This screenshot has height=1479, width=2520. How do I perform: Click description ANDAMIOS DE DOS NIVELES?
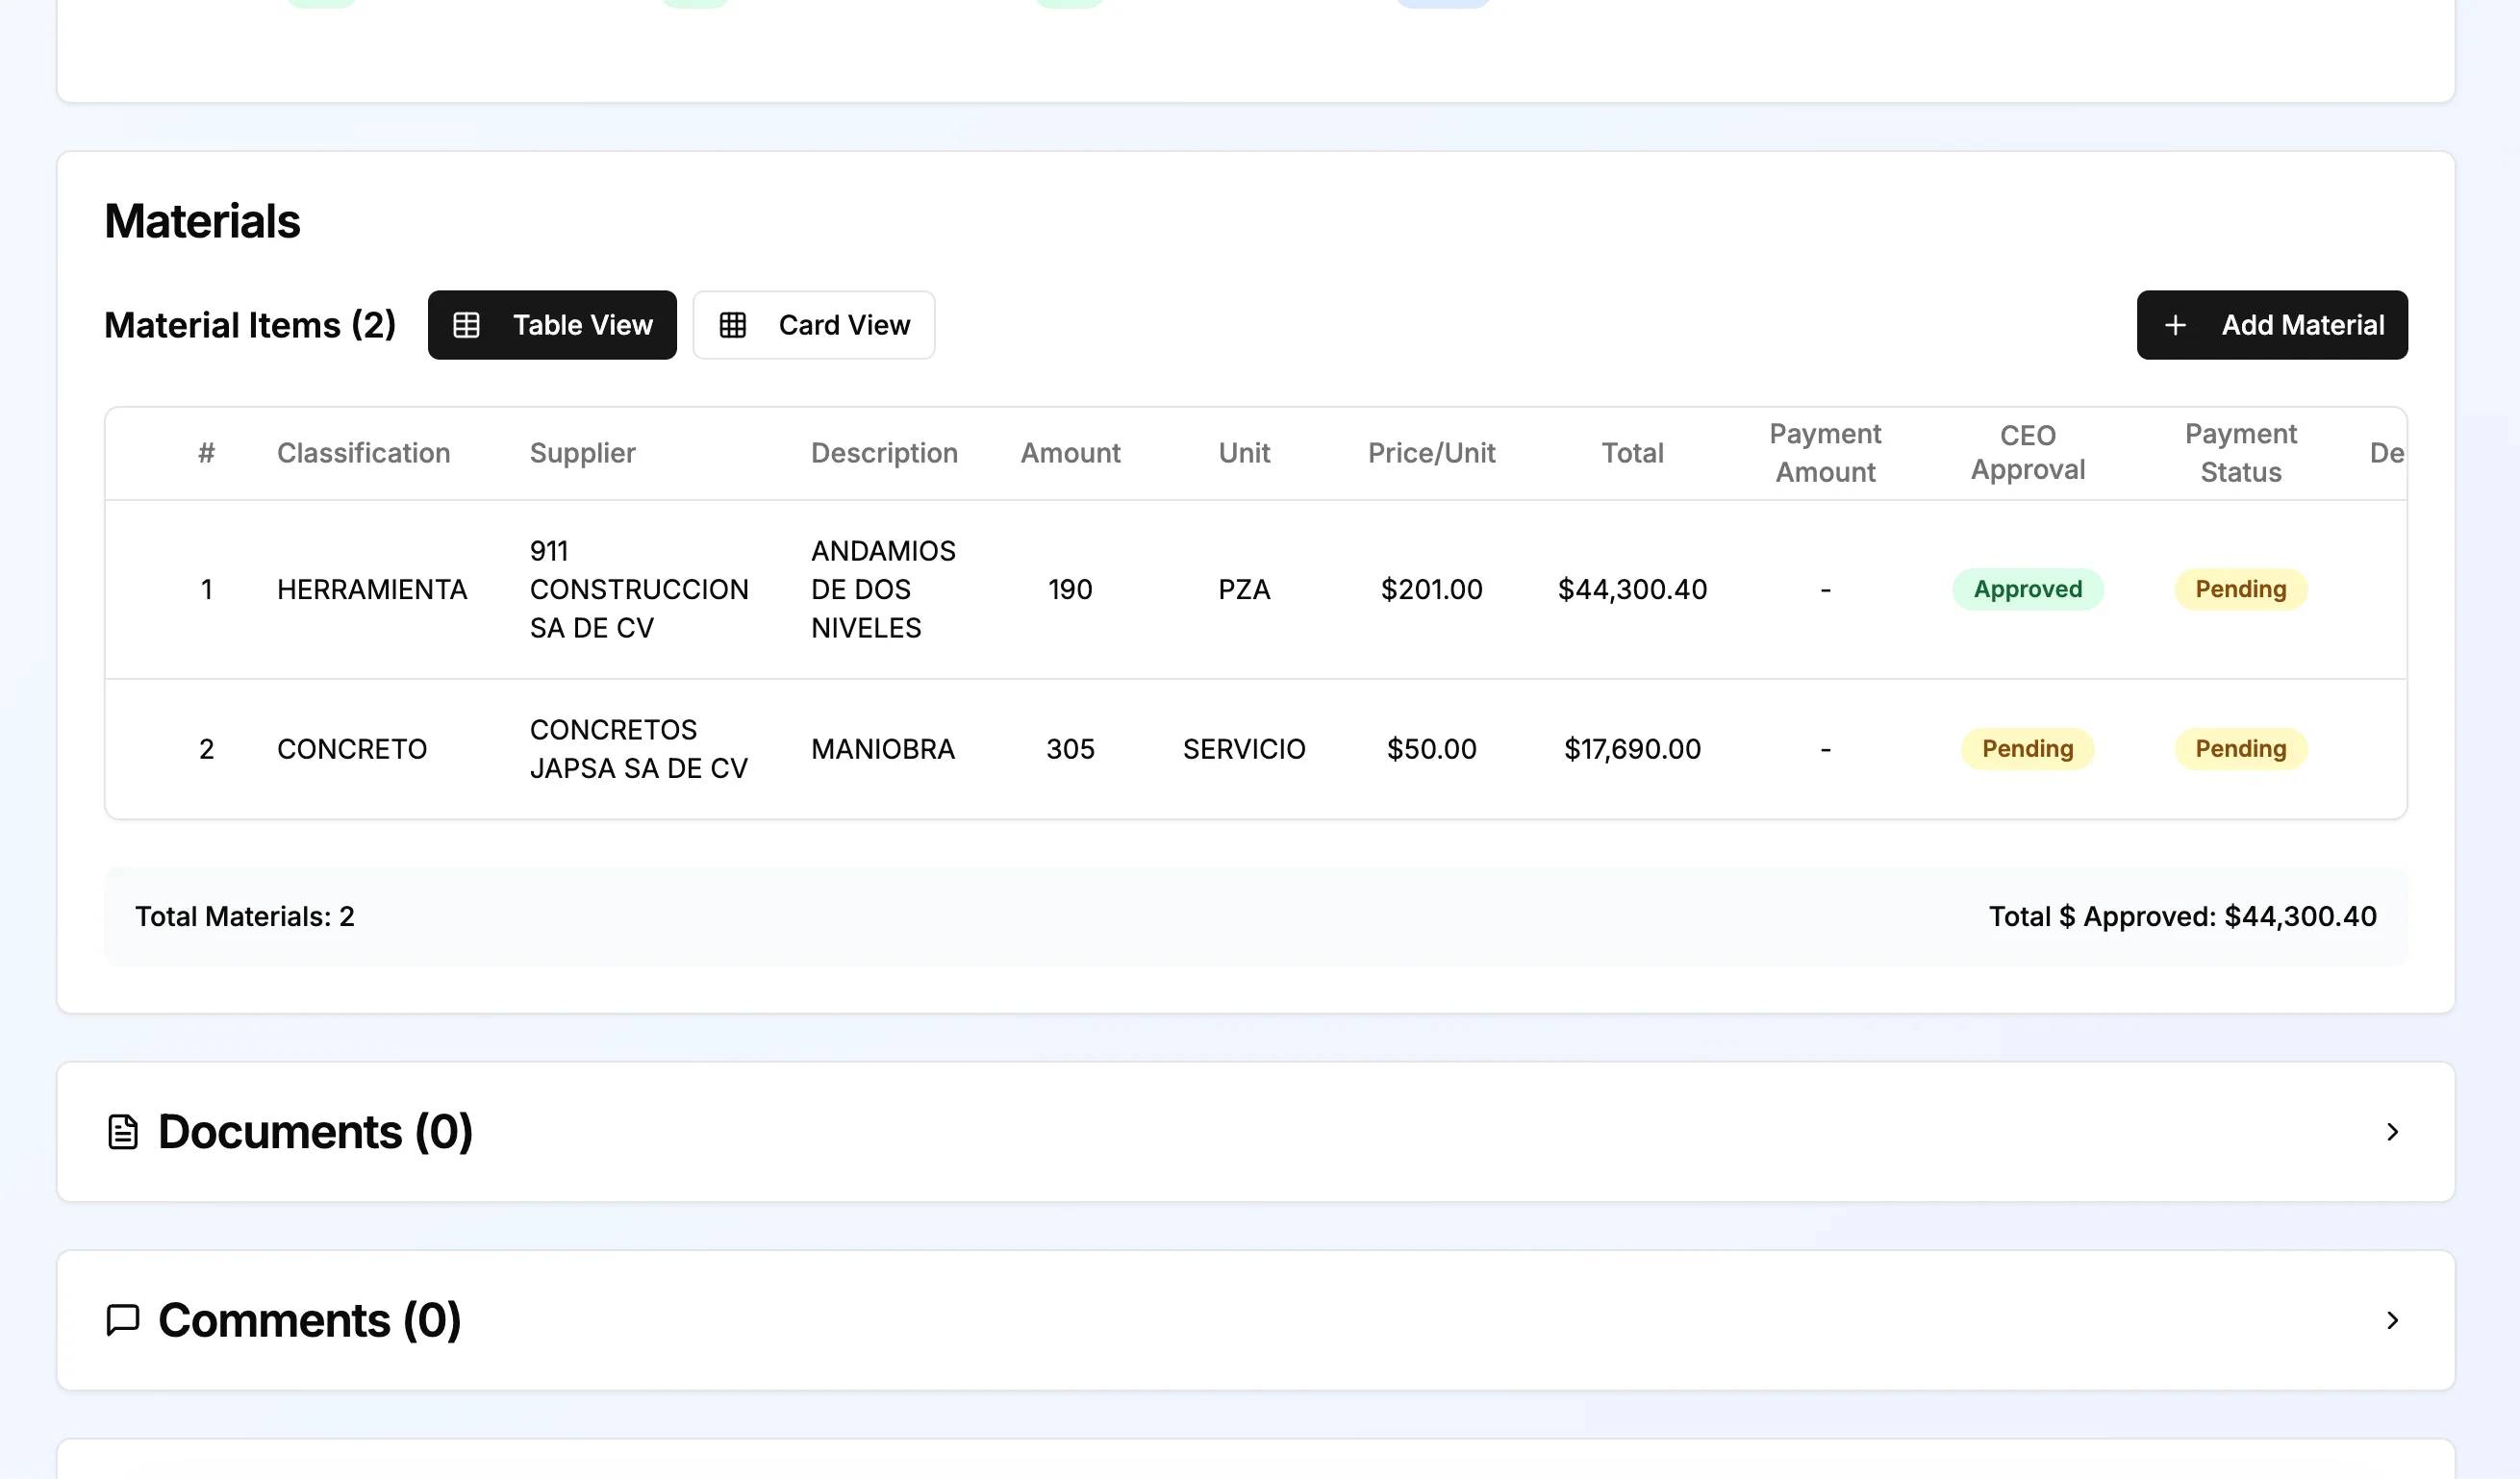tap(883, 589)
